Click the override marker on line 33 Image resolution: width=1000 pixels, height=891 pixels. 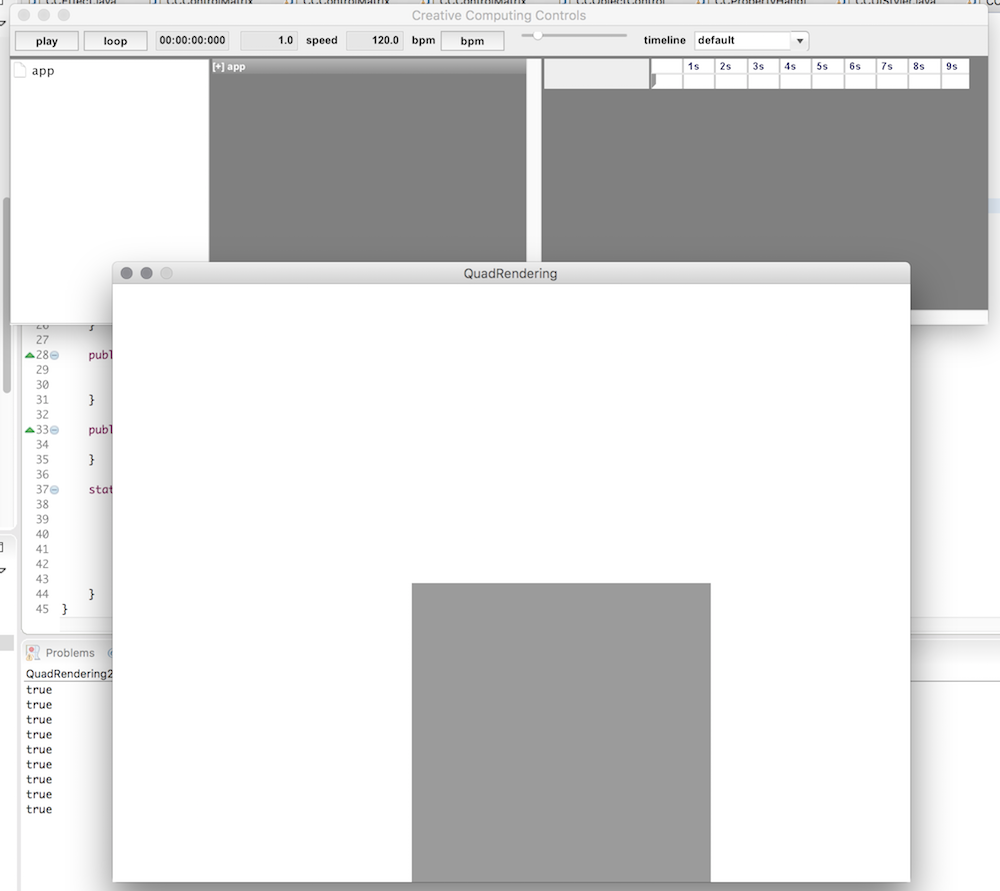tap(30, 430)
